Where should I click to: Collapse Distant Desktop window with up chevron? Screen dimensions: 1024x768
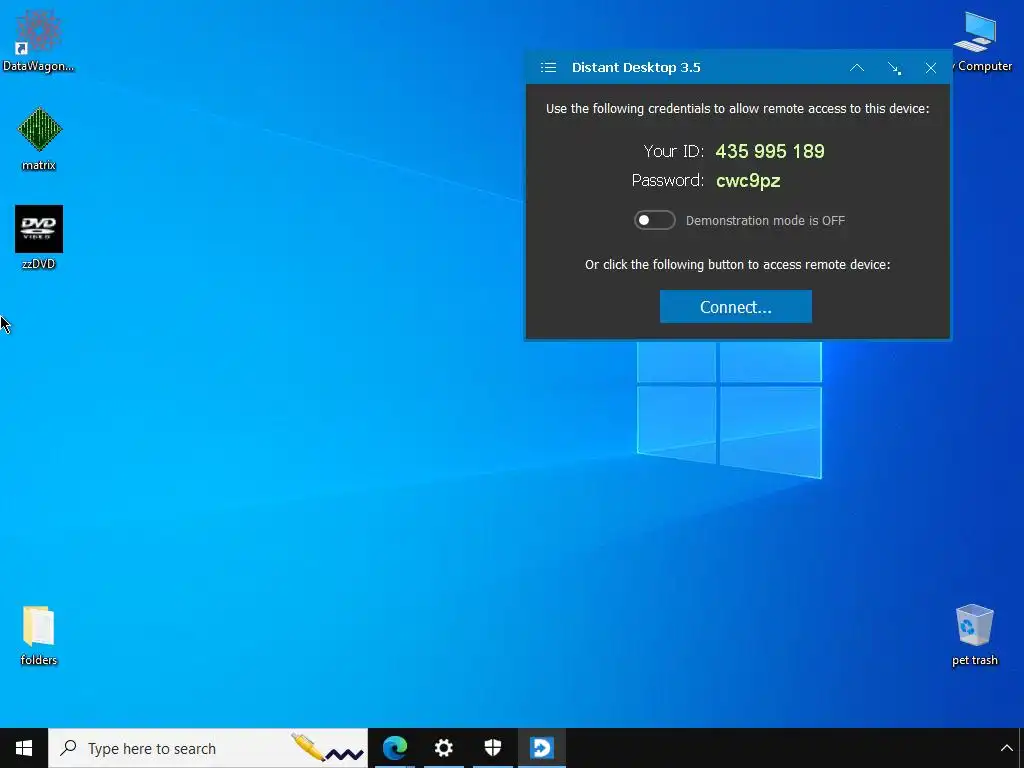tap(857, 67)
